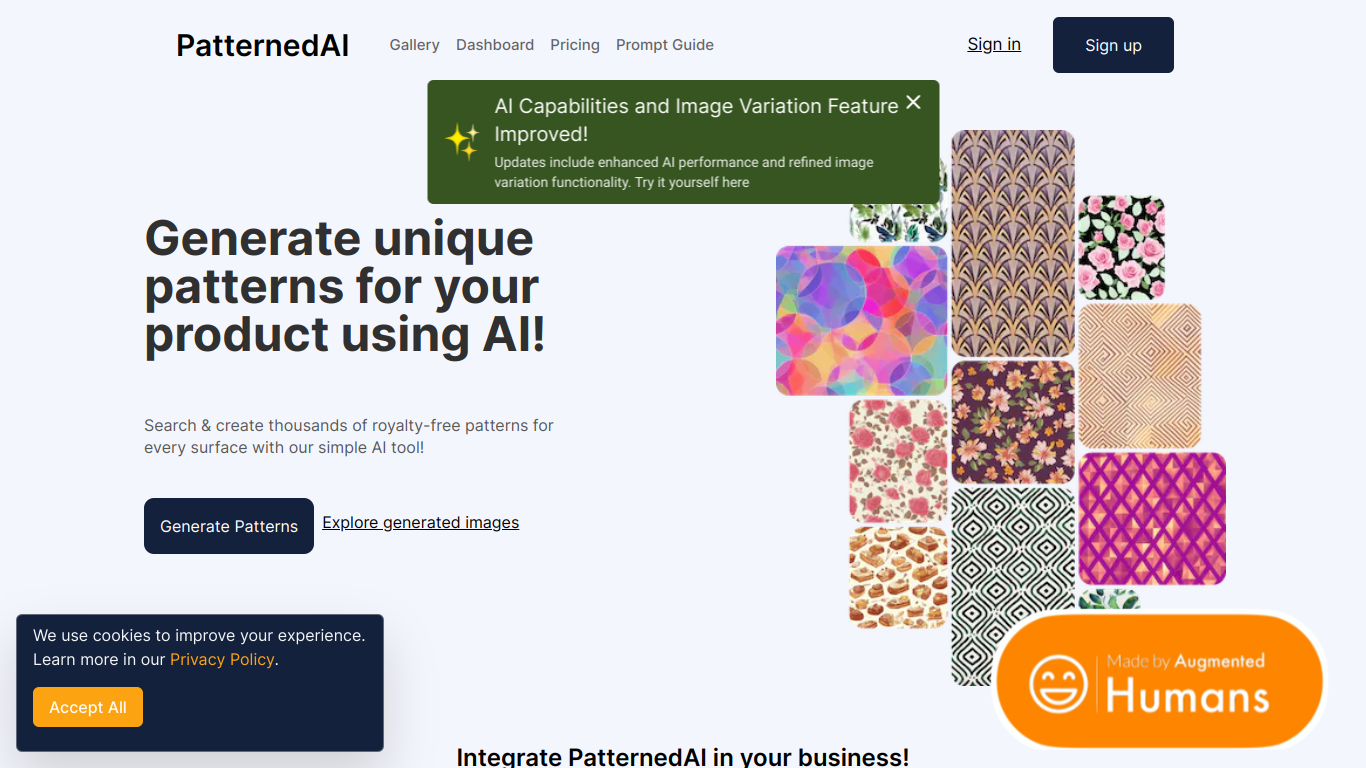Open the Pricing page

(575, 45)
